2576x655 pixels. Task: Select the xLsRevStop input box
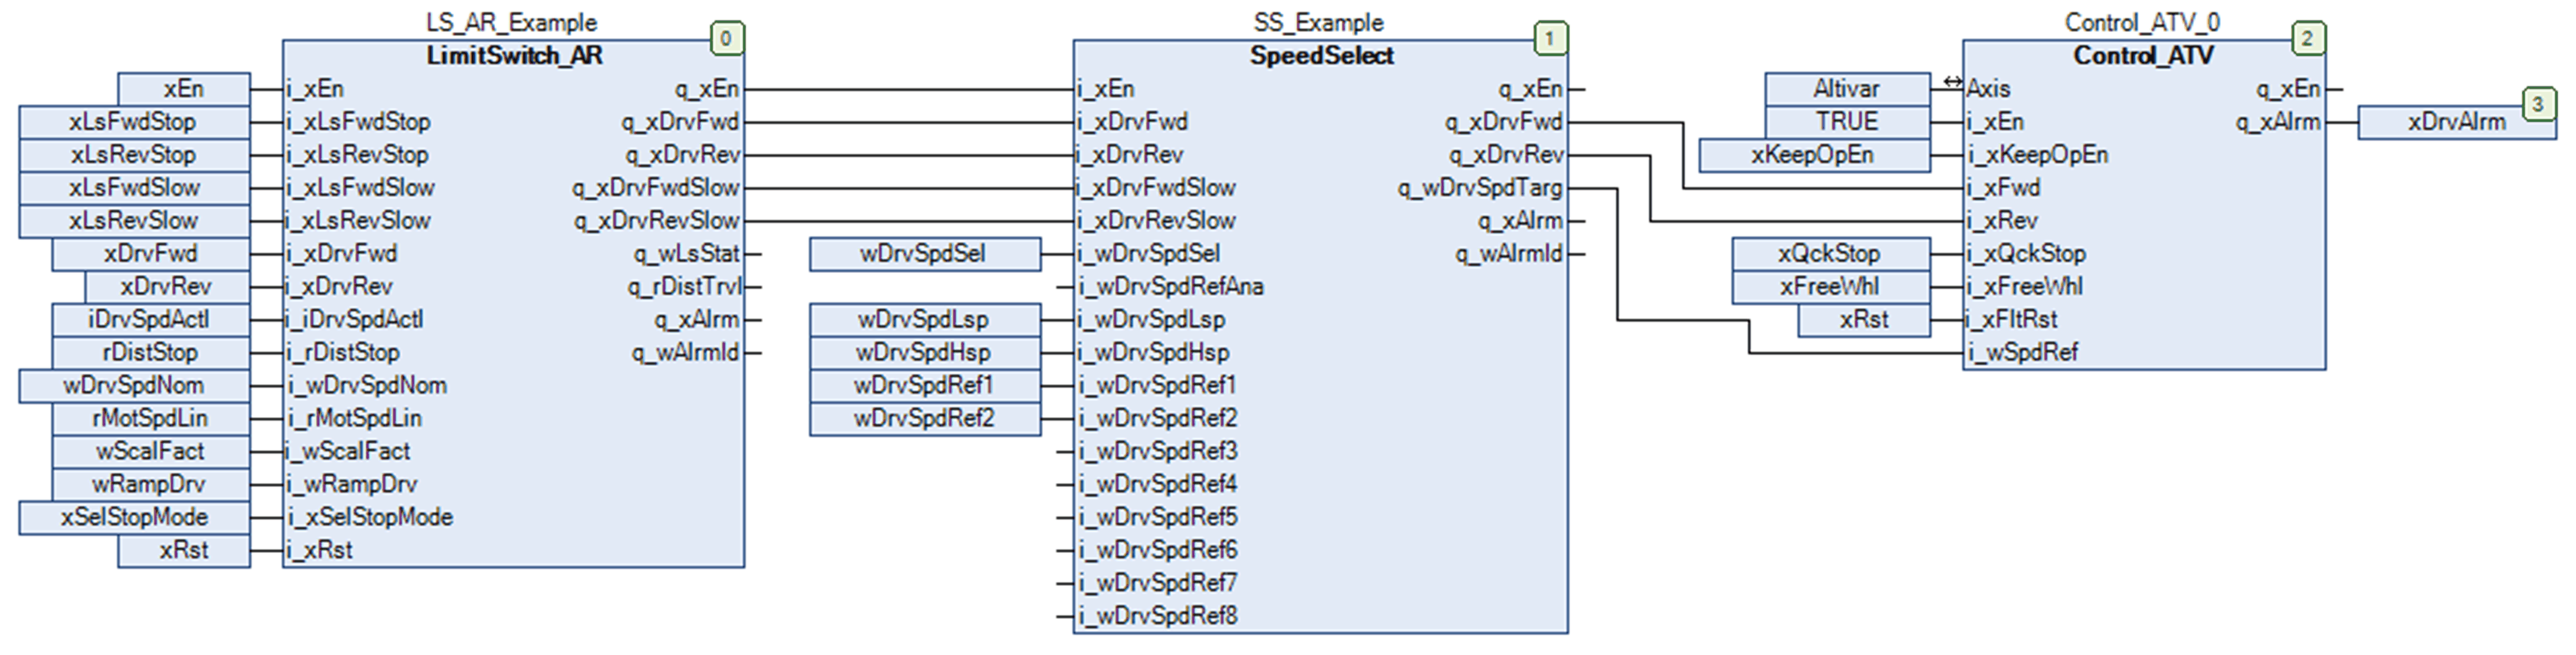point(134,155)
